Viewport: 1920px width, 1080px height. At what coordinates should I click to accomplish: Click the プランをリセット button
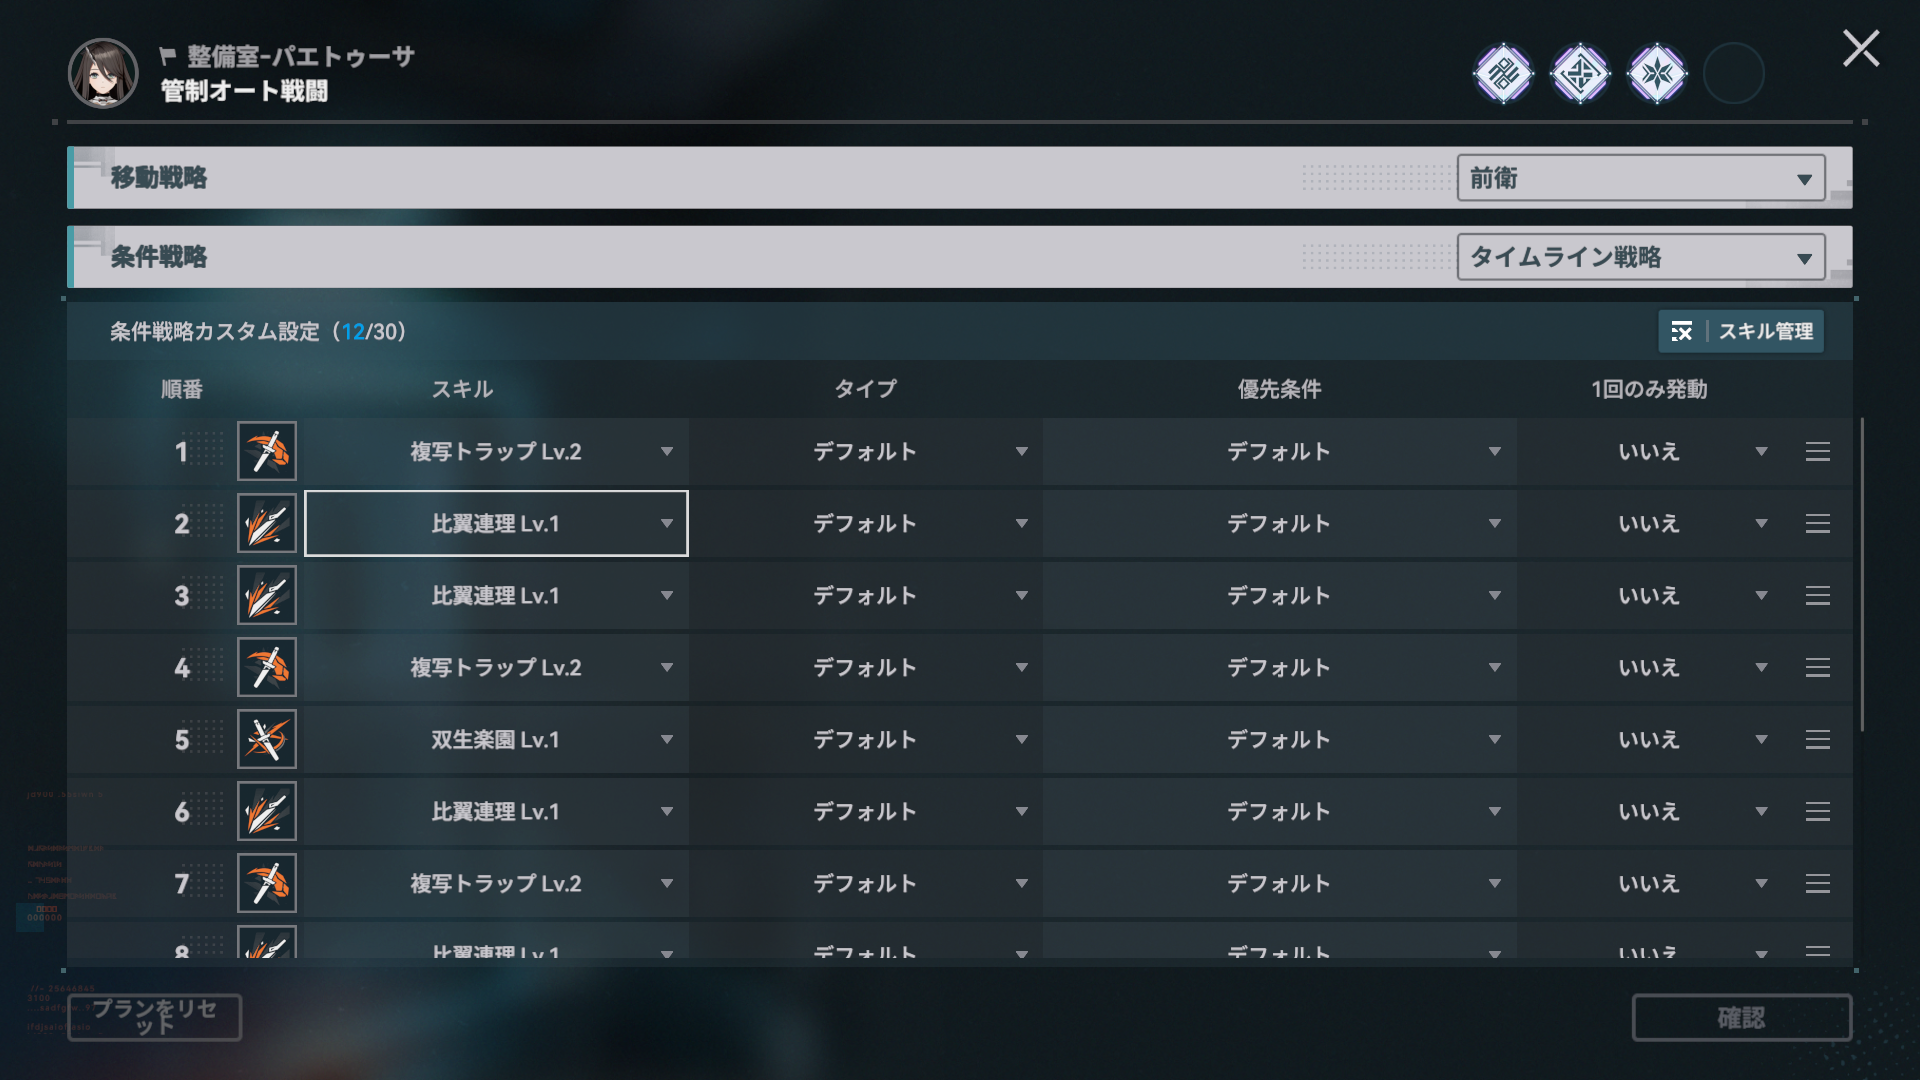pos(154,1017)
